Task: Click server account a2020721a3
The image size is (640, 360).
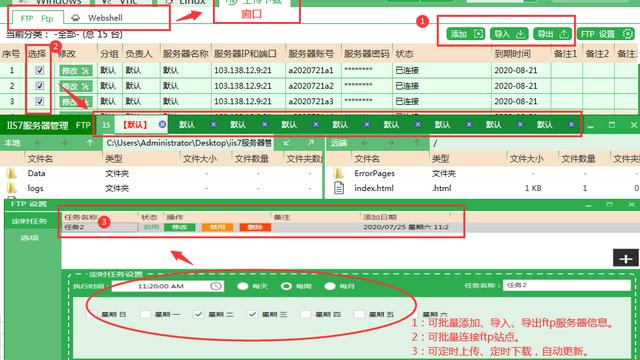Action: pos(311,101)
